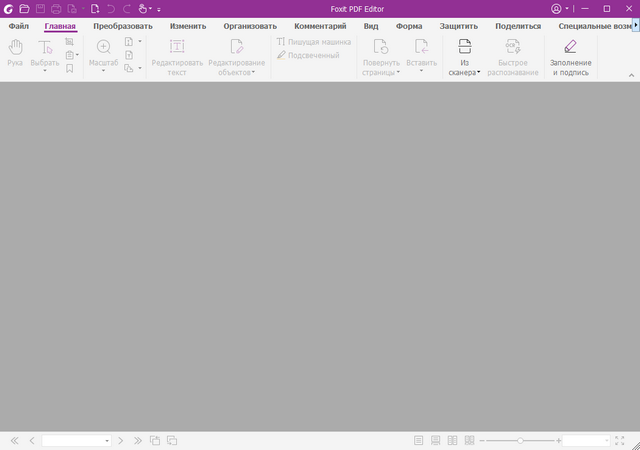Click Быстрое распознавание OCR icon
The image size is (640, 450).
coord(512,47)
